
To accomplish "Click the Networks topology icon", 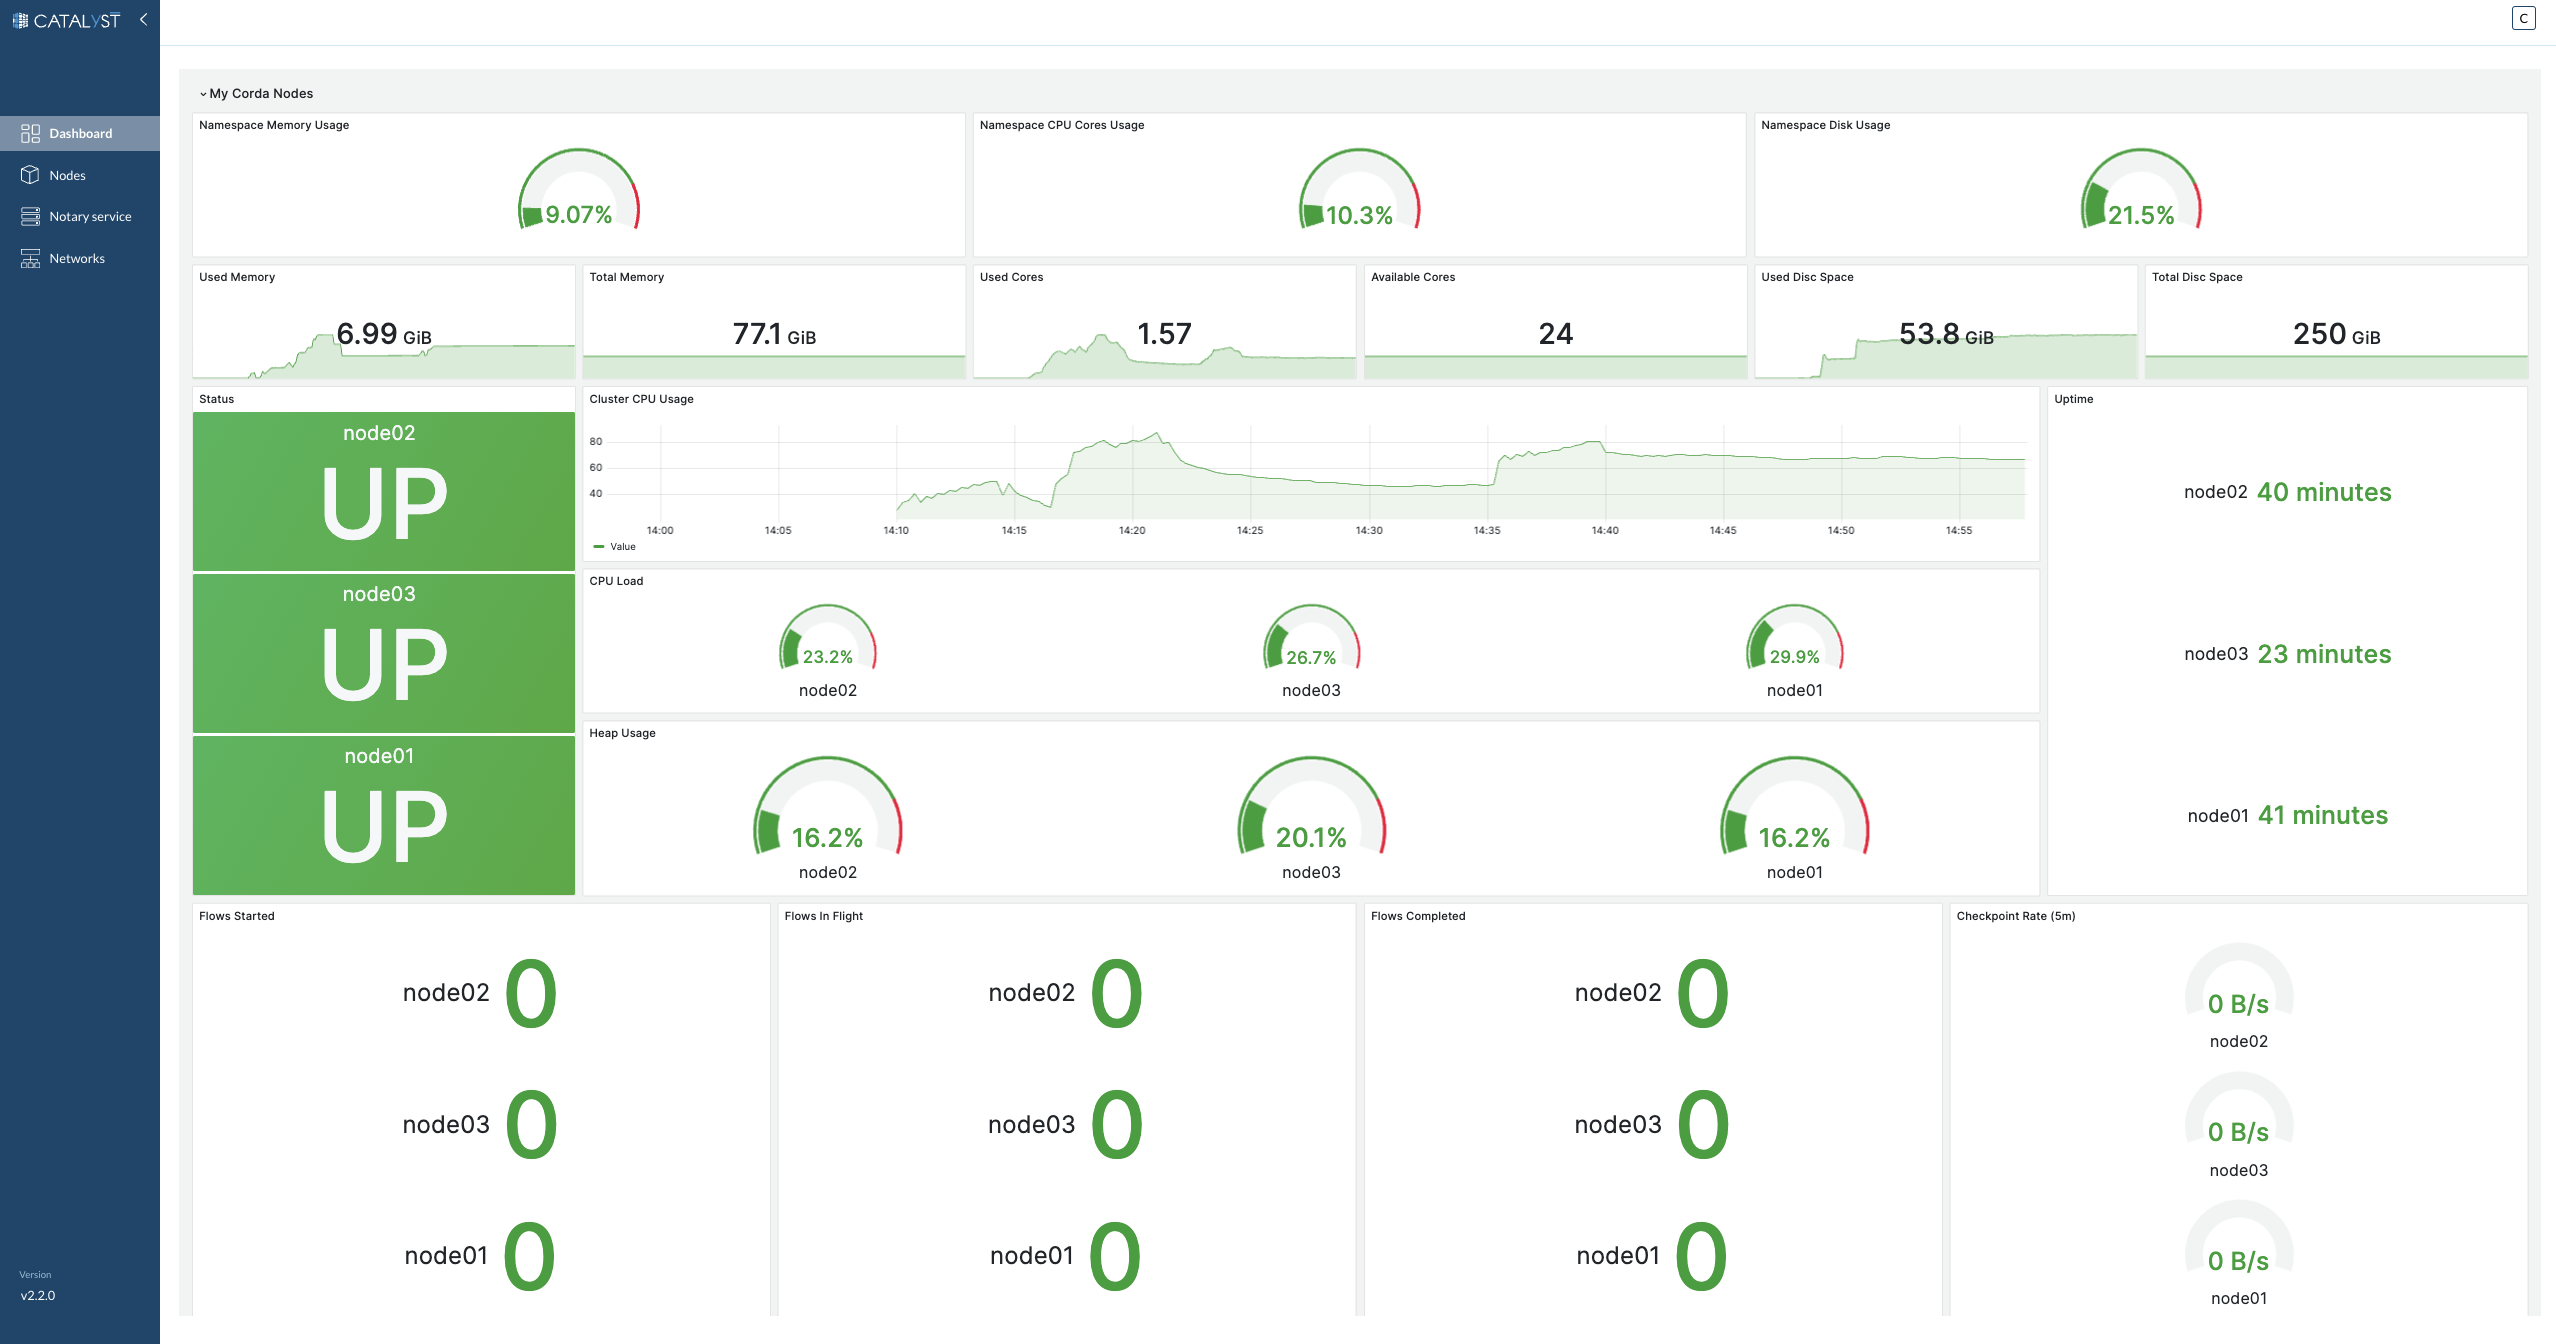I will tap(30, 258).
